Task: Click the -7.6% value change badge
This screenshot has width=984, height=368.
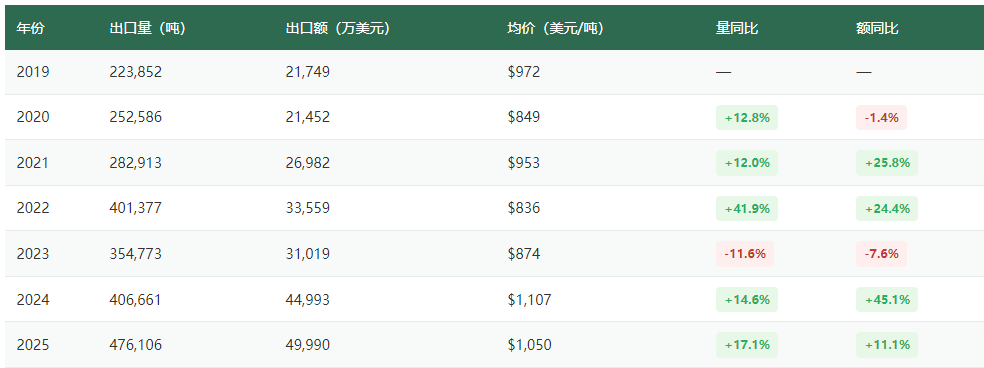Action: (881, 254)
